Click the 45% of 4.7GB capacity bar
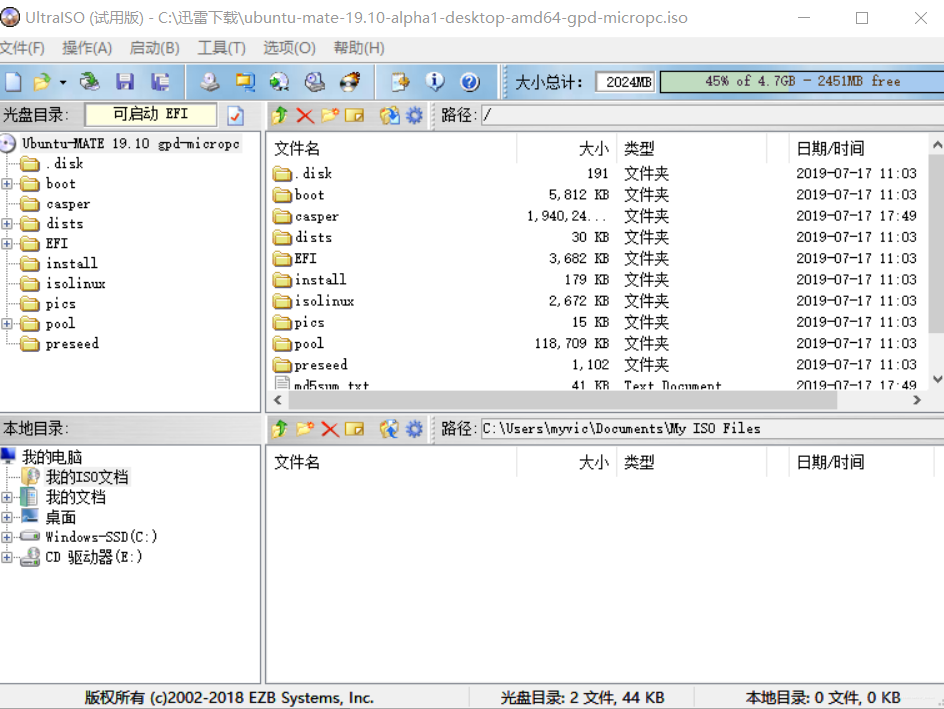The height and width of the screenshot is (709, 944). [802, 82]
